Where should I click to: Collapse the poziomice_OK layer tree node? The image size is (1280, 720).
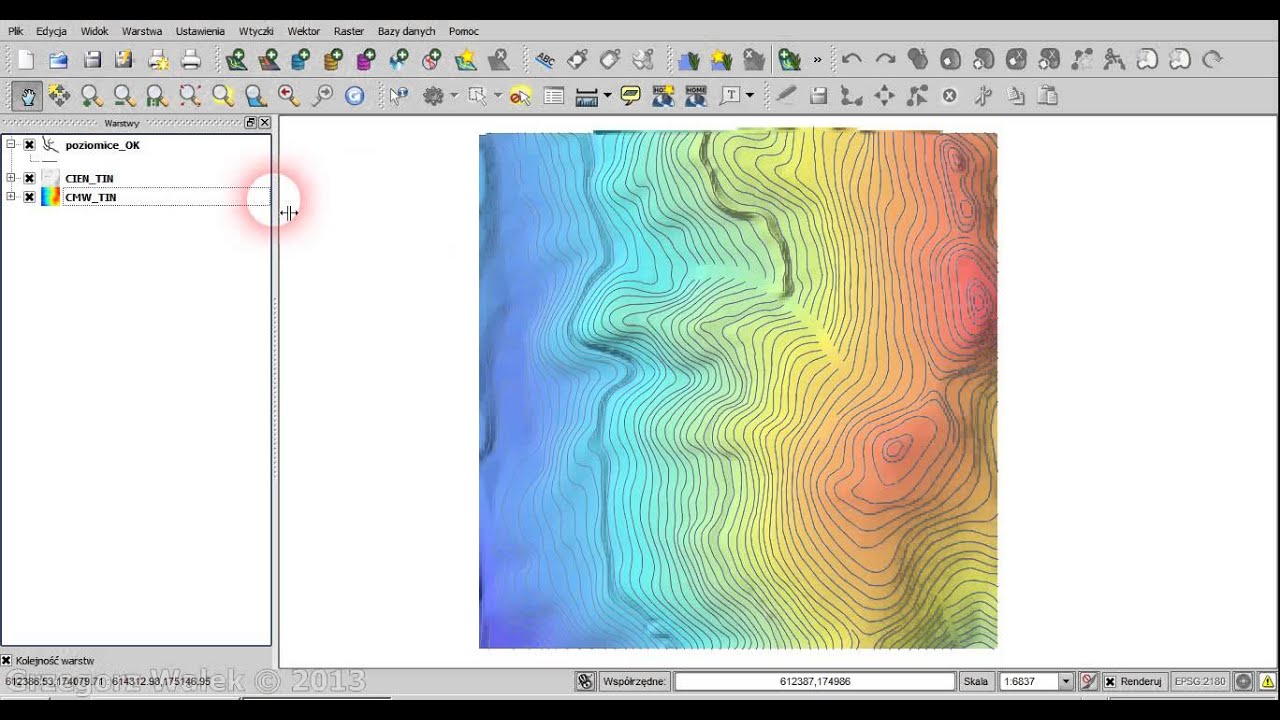[x=10, y=145]
